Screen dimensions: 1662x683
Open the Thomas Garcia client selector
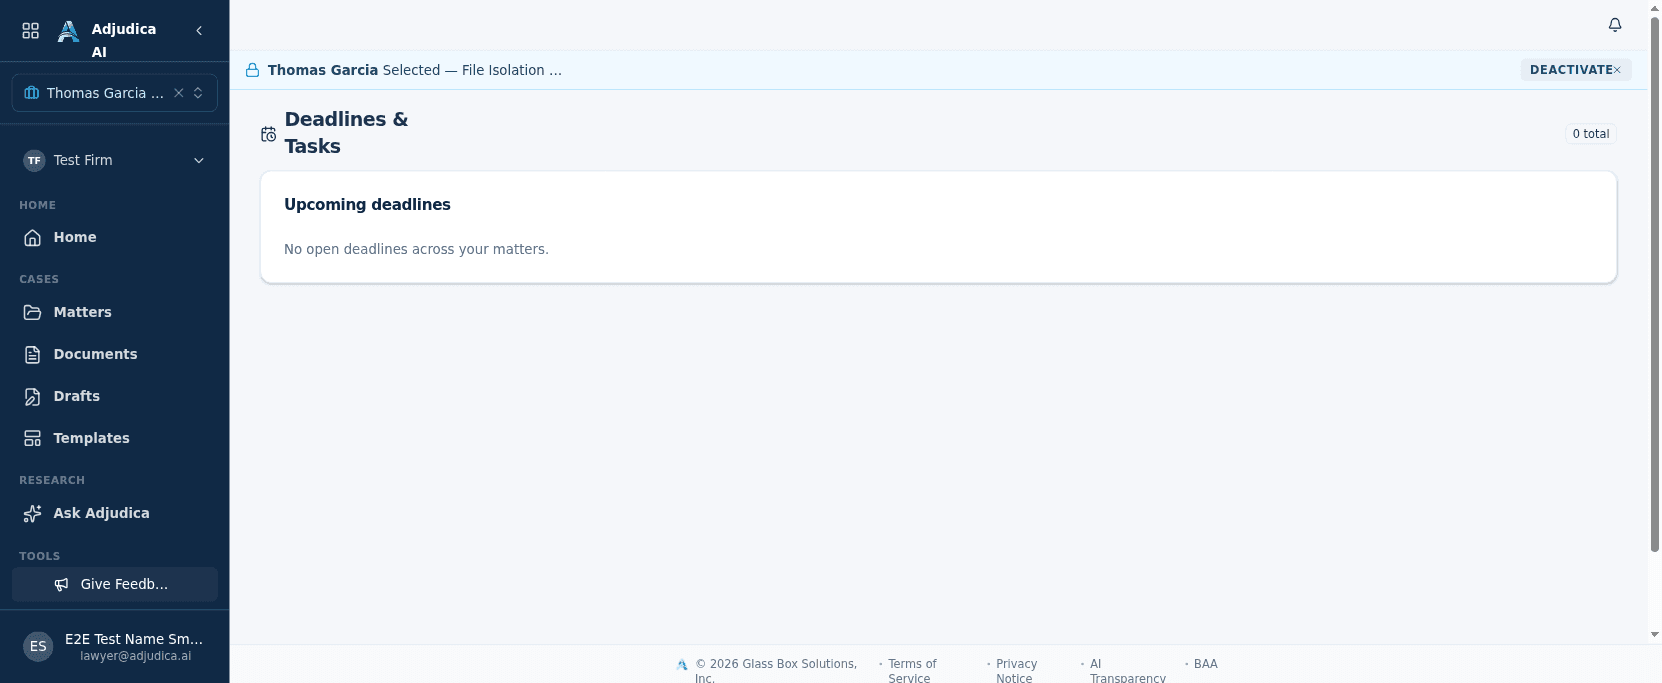click(x=115, y=93)
